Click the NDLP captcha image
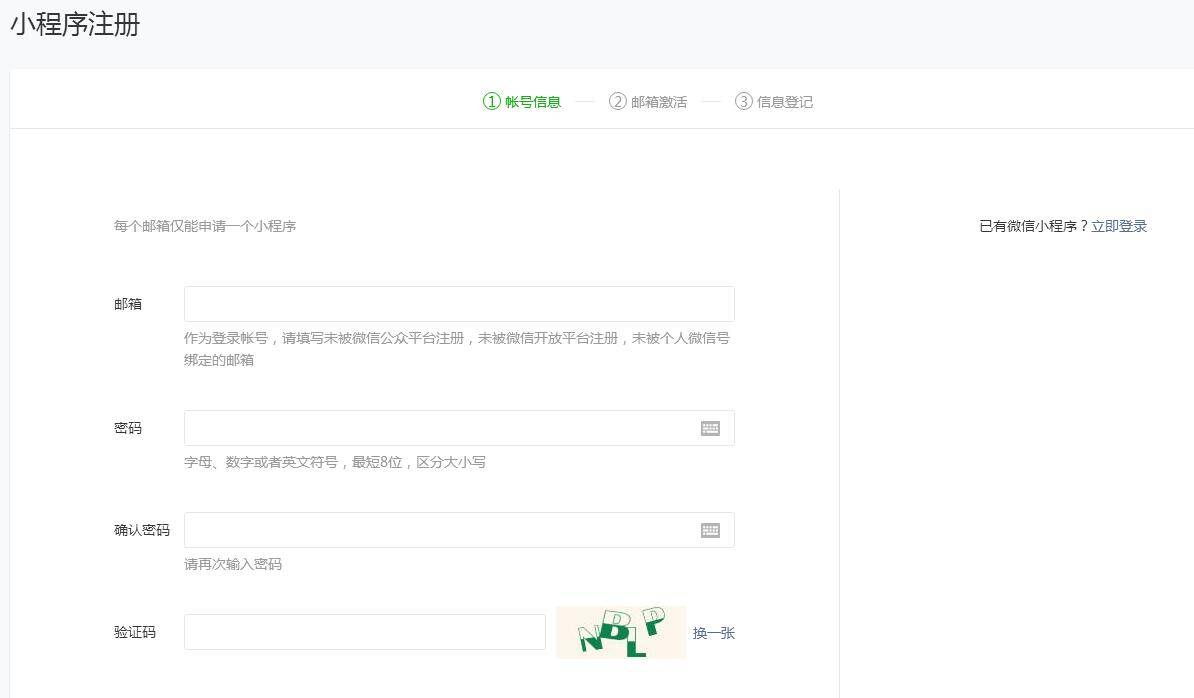The height and width of the screenshot is (698, 1194). coord(621,632)
